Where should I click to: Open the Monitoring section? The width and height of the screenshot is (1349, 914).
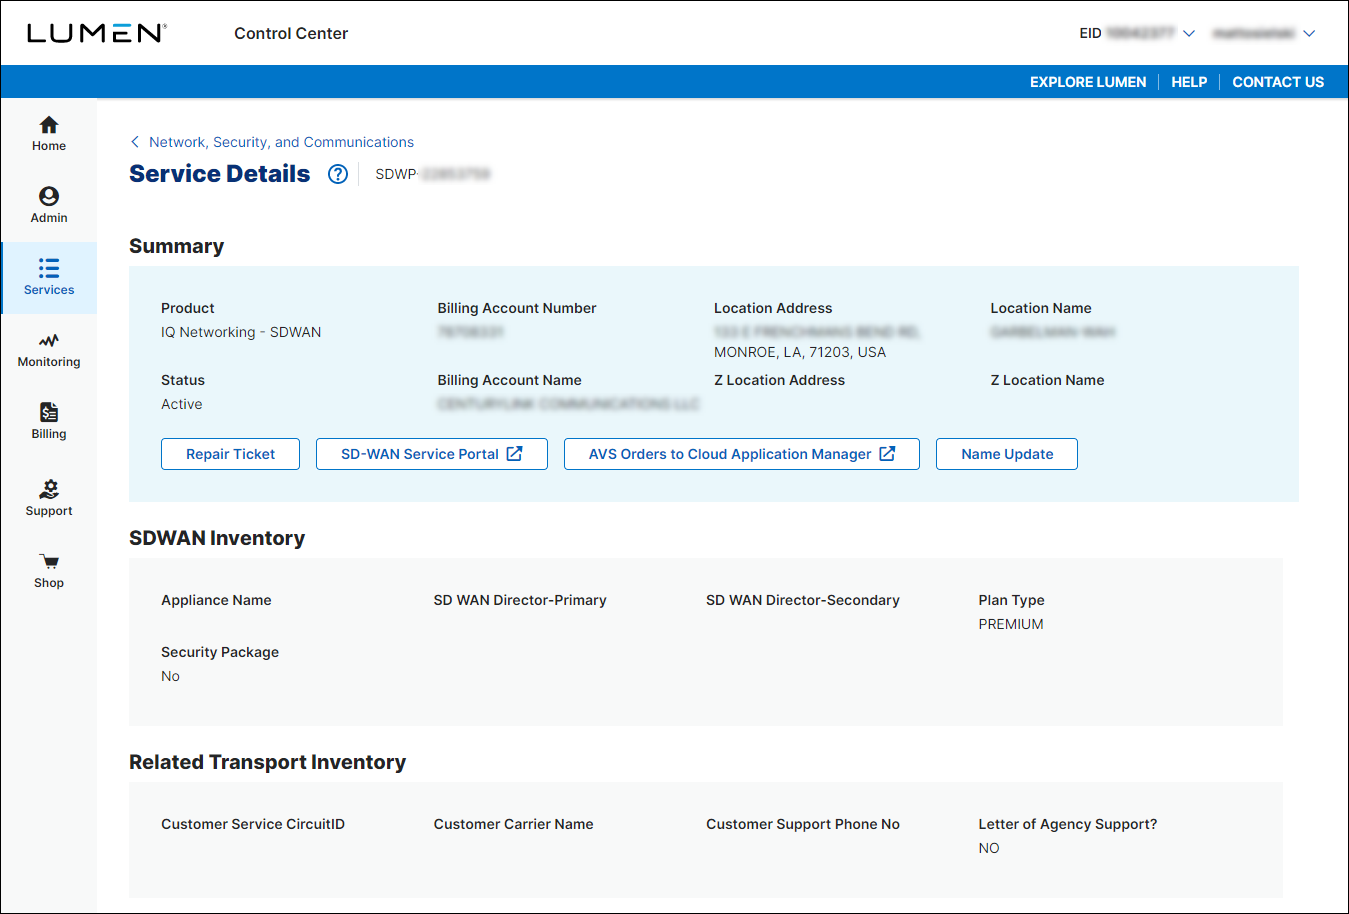[x=49, y=350]
